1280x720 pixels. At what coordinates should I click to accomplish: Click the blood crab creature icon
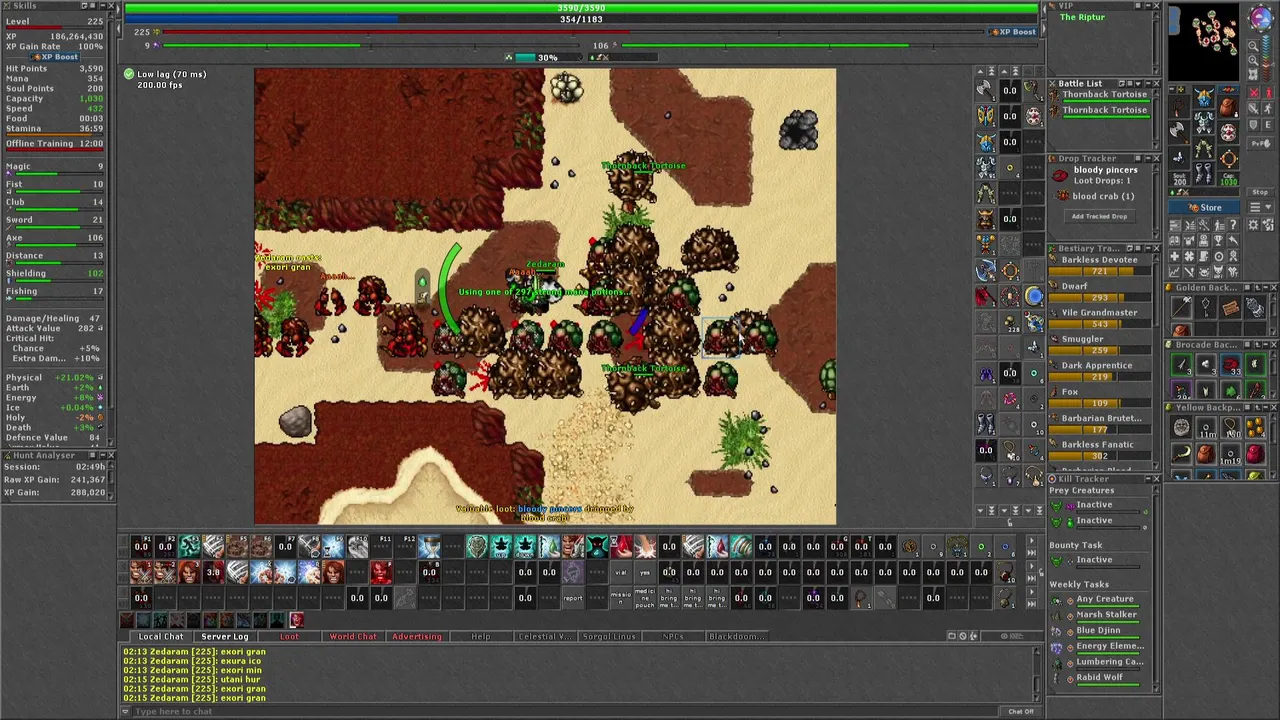pyautogui.click(x=1063, y=195)
